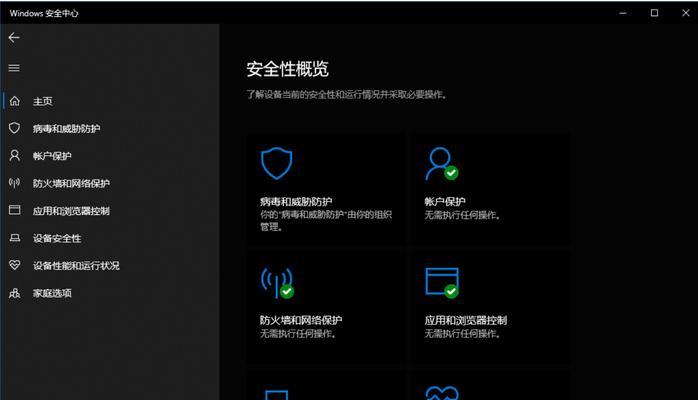This screenshot has height=400, width=698.
Task: Open the partially visible heart health icon card
Action: coord(442,393)
